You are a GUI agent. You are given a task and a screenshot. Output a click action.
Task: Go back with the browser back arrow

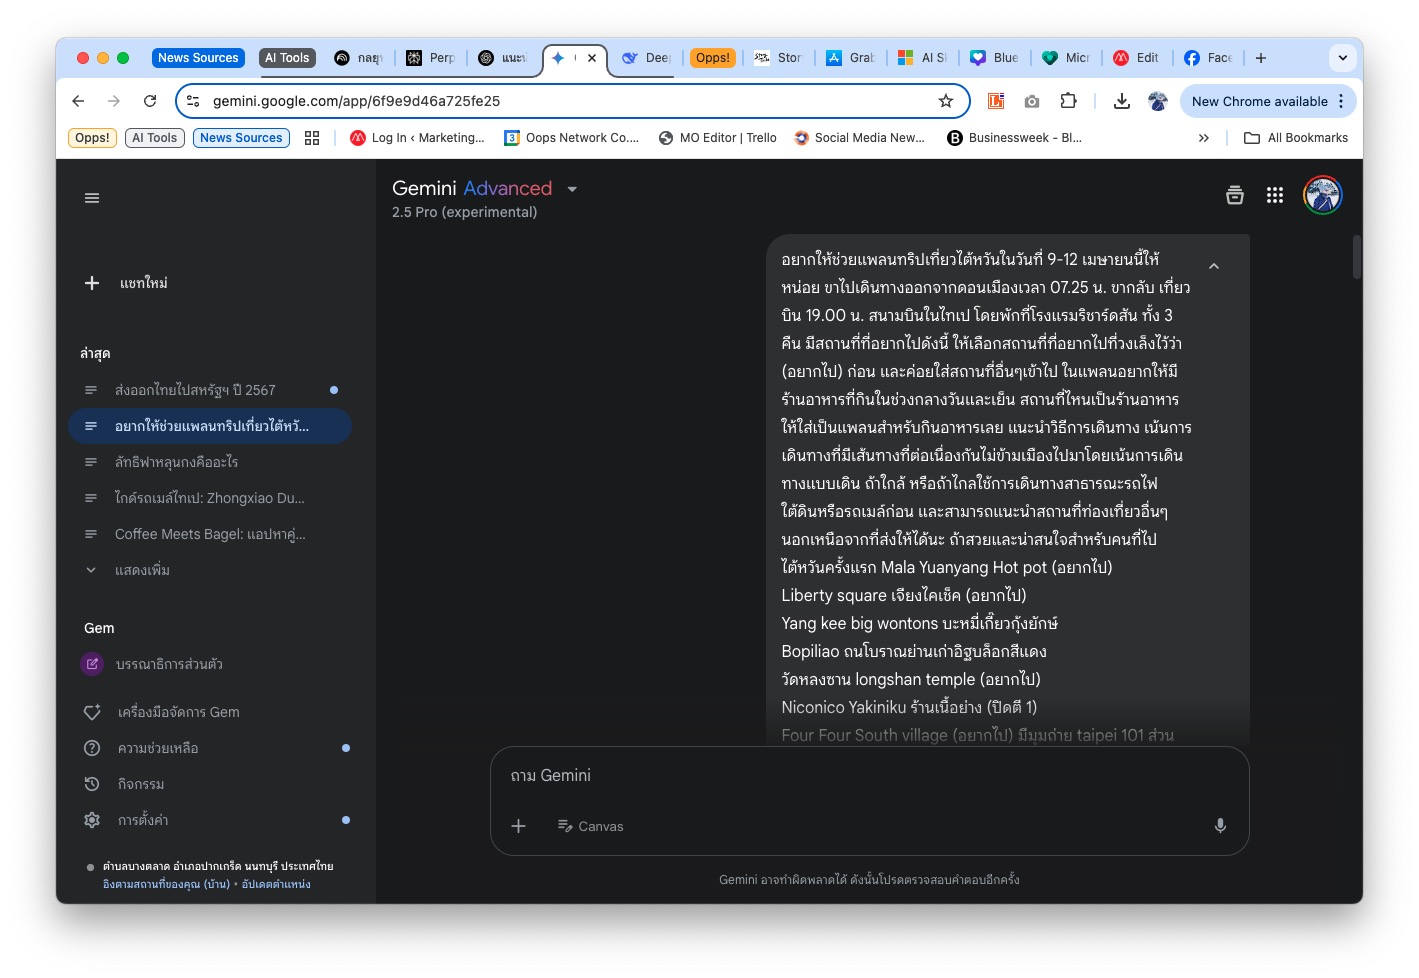[x=78, y=101]
